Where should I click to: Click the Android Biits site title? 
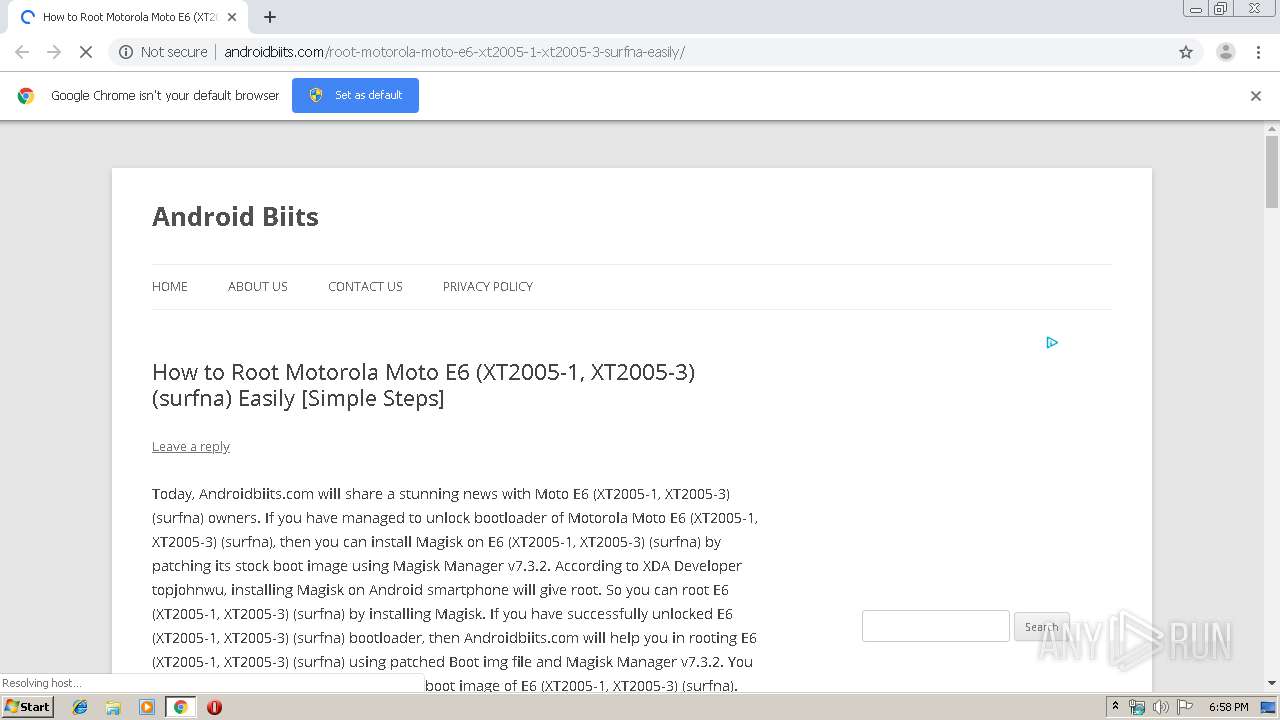(235, 217)
